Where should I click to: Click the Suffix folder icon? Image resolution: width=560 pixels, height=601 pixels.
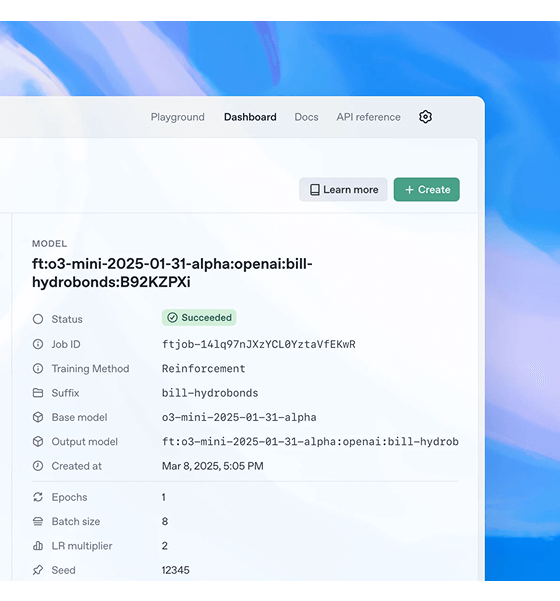pos(38,392)
